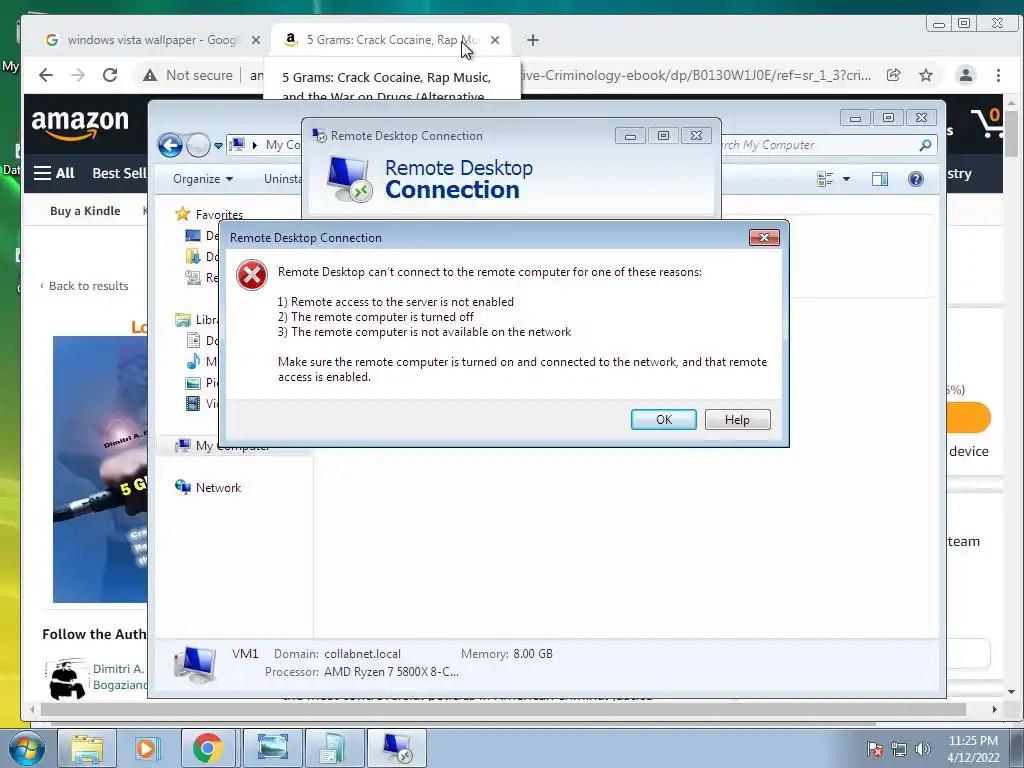Click the Chrome share page icon
The width and height of the screenshot is (1024, 768).
(893, 75)
